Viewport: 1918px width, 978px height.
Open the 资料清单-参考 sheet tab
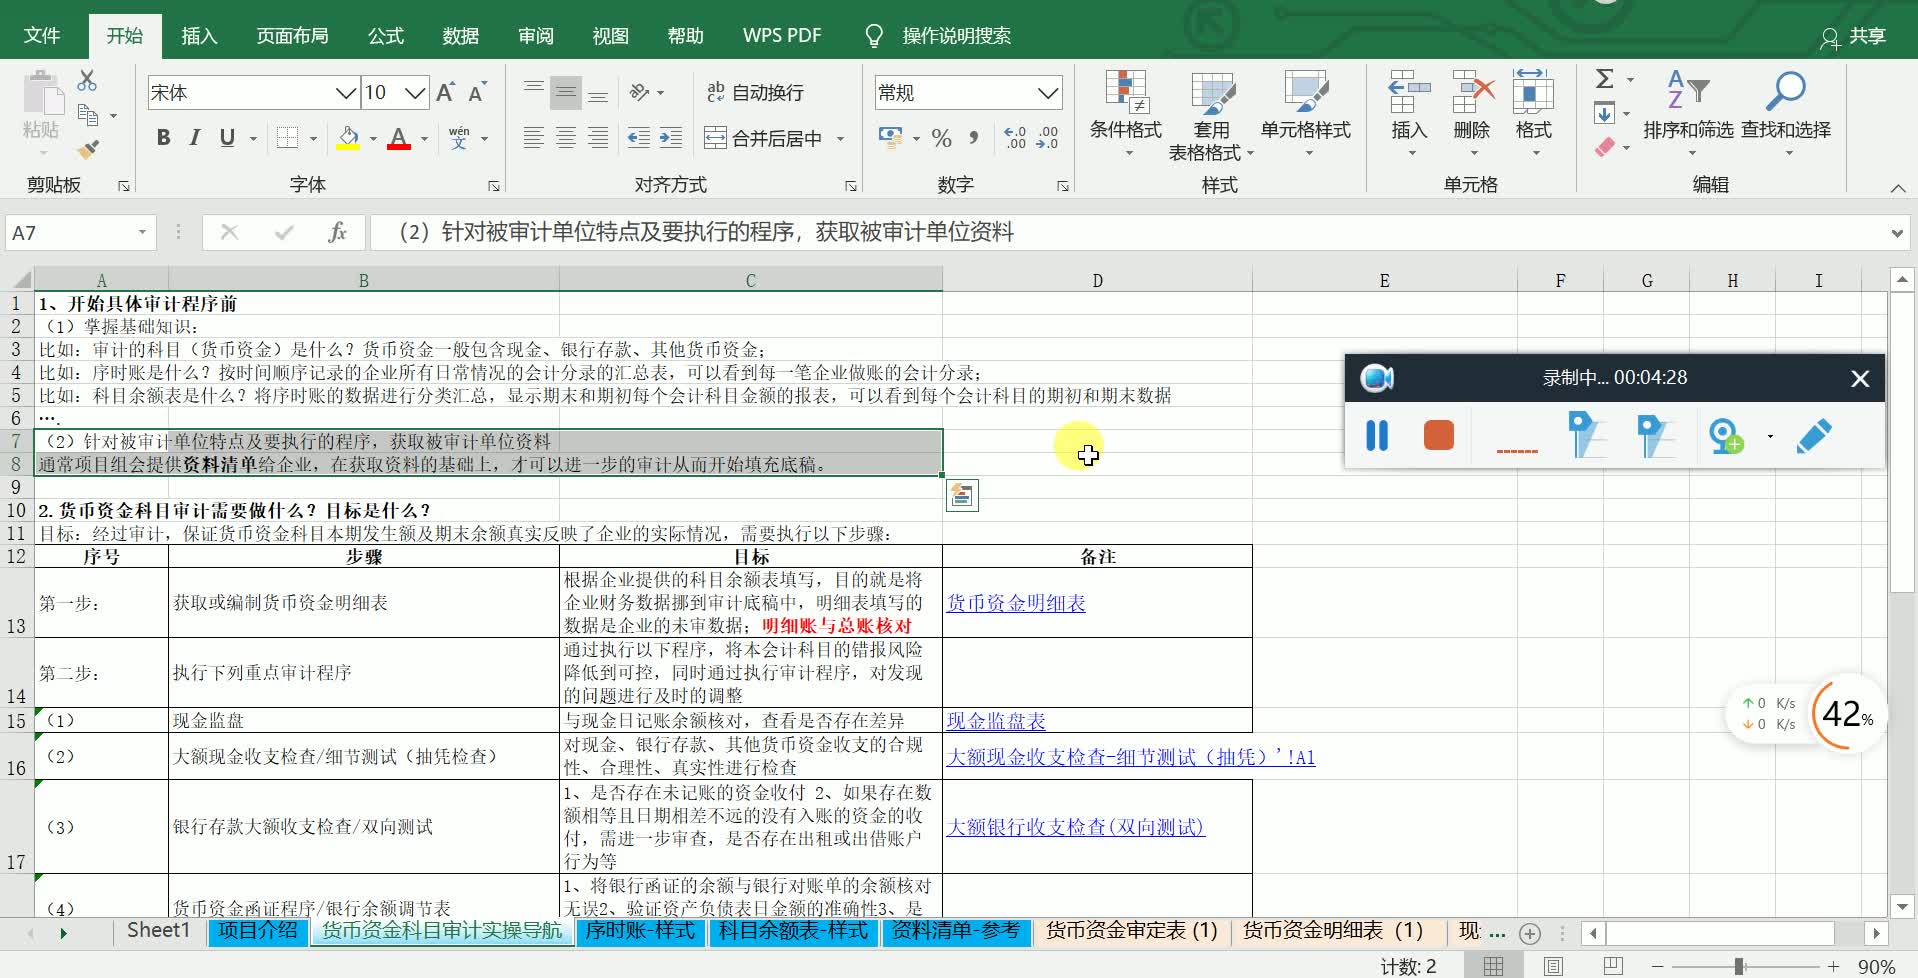tap(956, 931)
